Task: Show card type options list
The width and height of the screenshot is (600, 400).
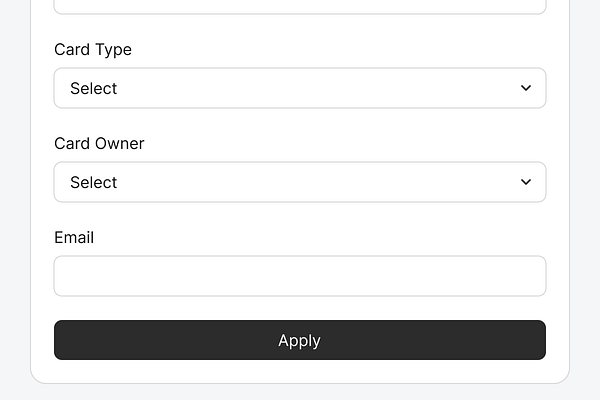Action: pyautogui.click(x=299, y=88)
